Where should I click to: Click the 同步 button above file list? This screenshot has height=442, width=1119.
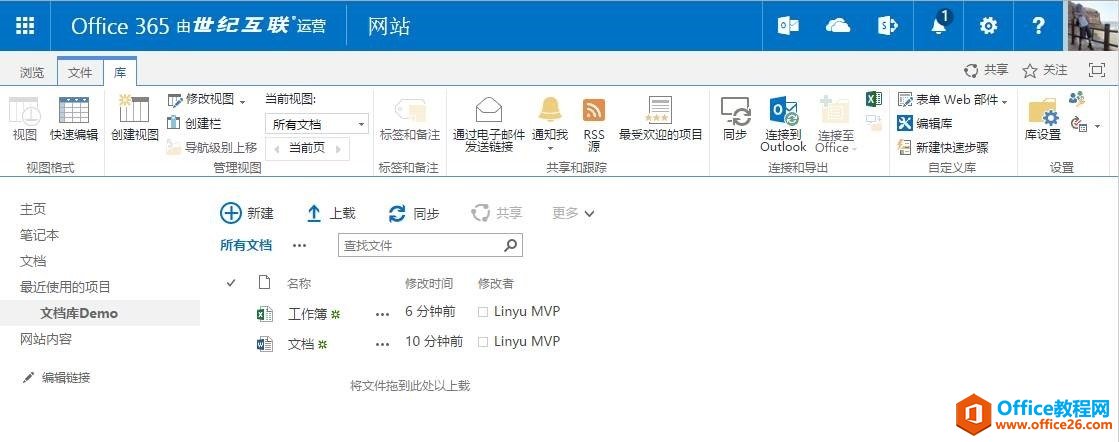click(x=413, y=213)
